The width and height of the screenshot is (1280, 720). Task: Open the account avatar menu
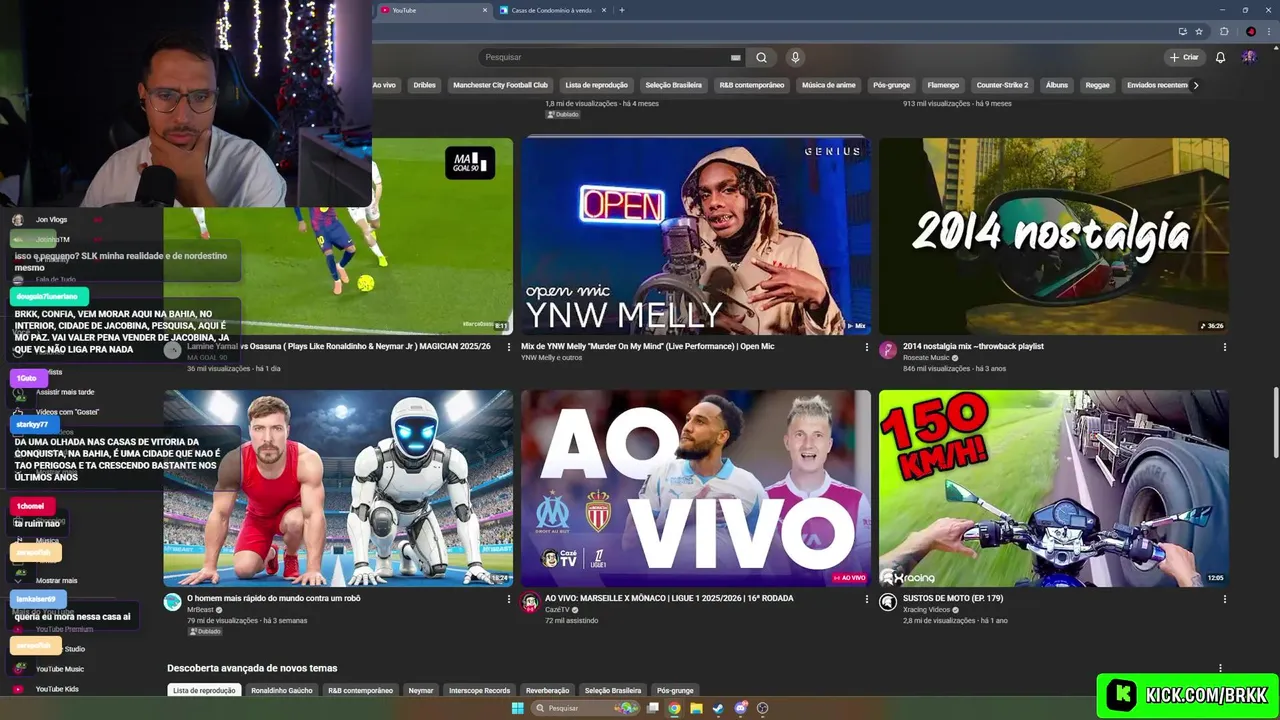[x=1249, y=57]
